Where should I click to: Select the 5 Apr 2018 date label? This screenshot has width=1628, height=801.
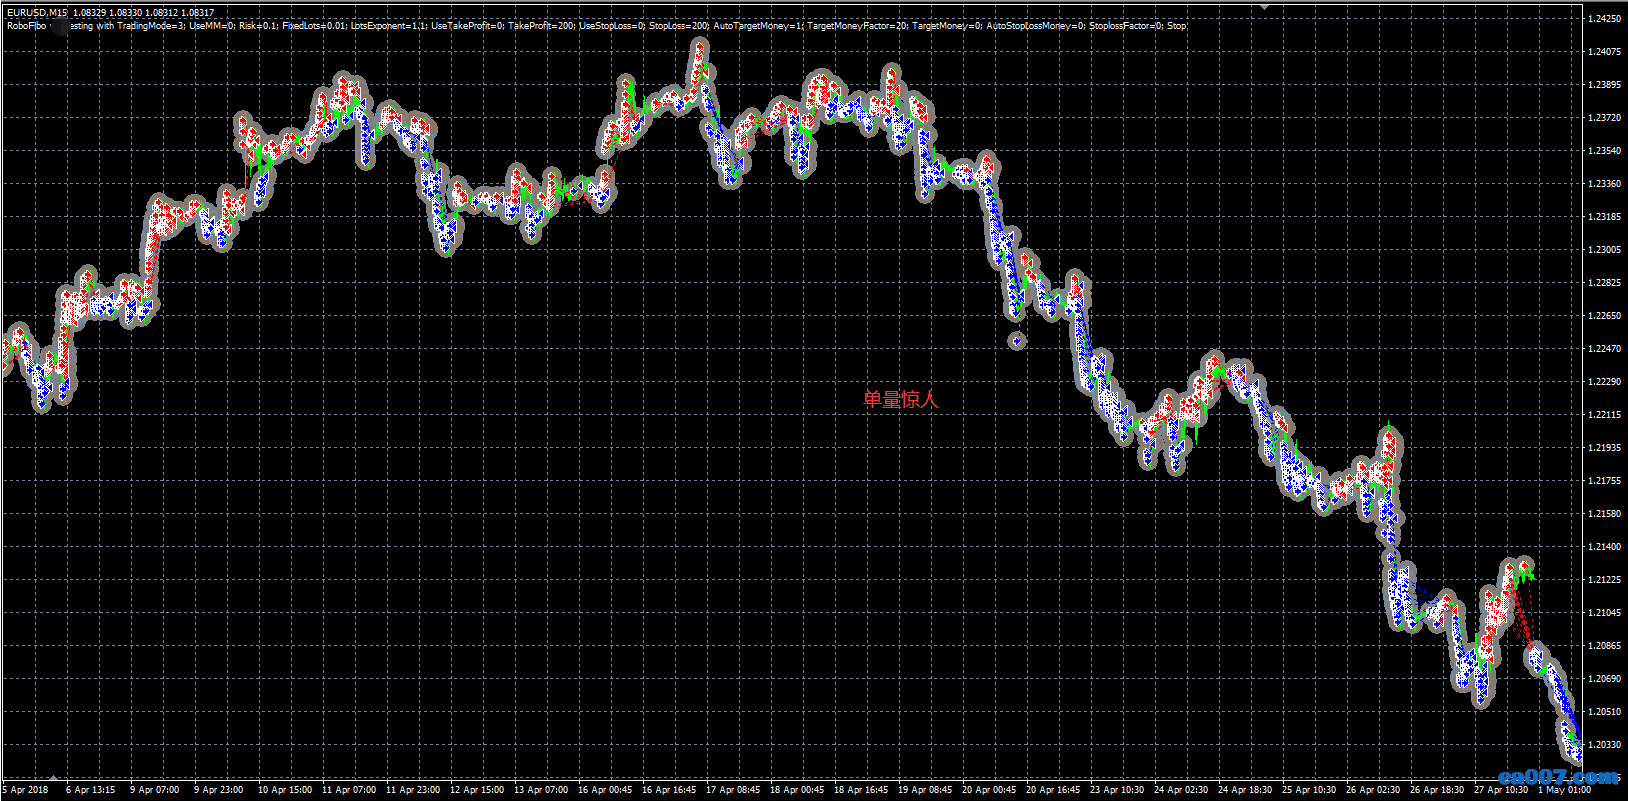(x=26, y=790)
